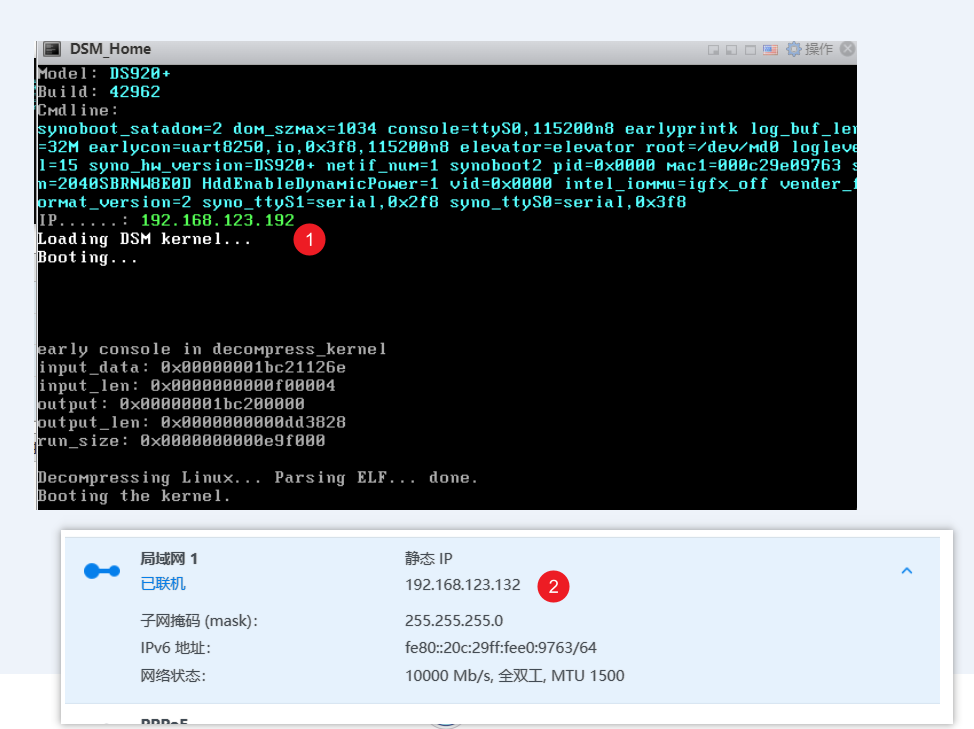Click the blue LAN connection icon

[x=101, y=569]
